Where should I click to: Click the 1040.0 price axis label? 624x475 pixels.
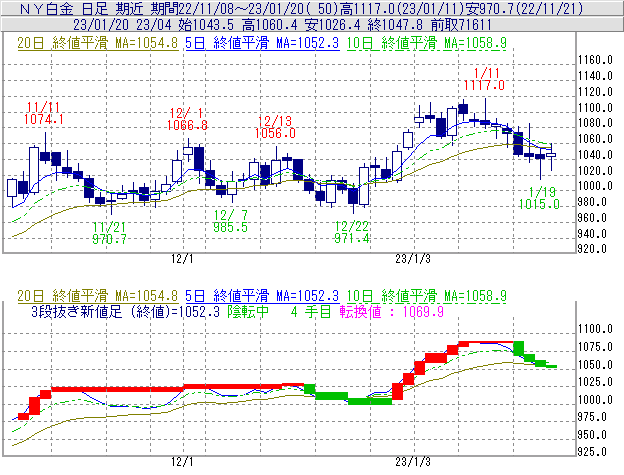click(595, 155)
